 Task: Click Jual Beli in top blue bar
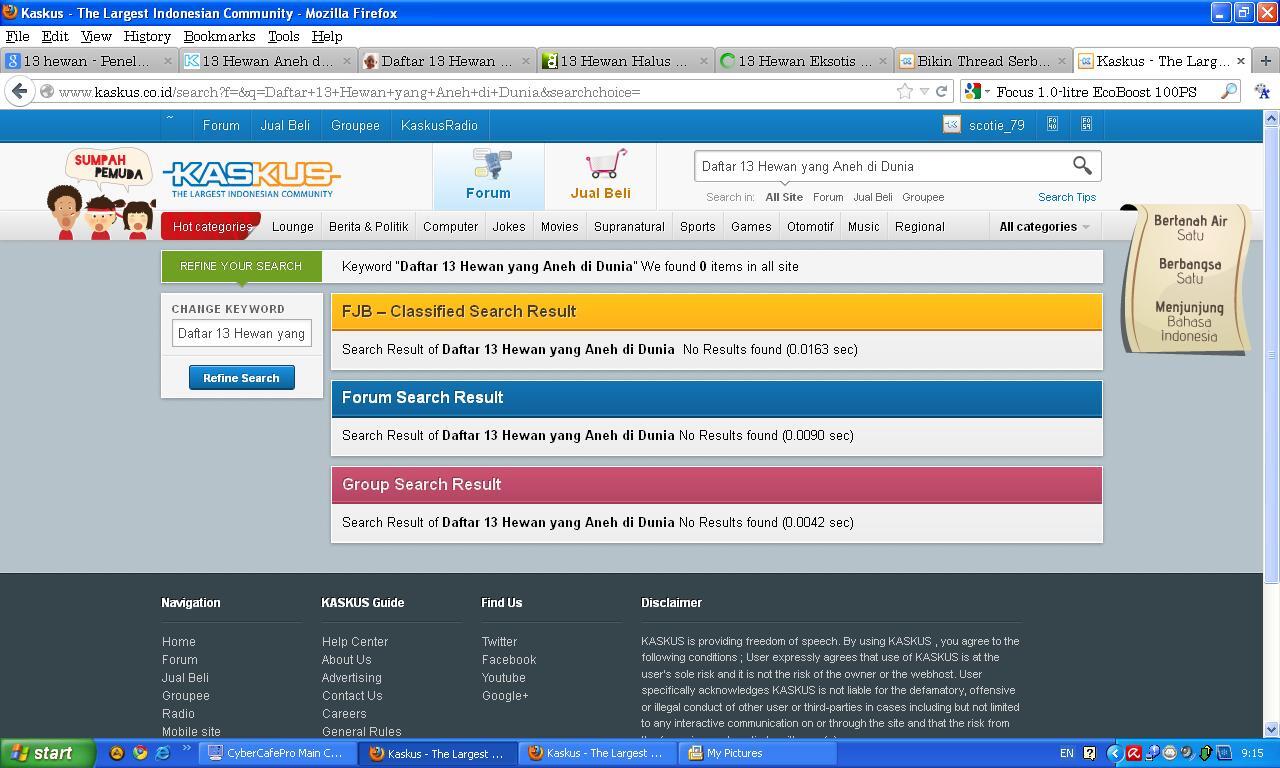[285, 125]
